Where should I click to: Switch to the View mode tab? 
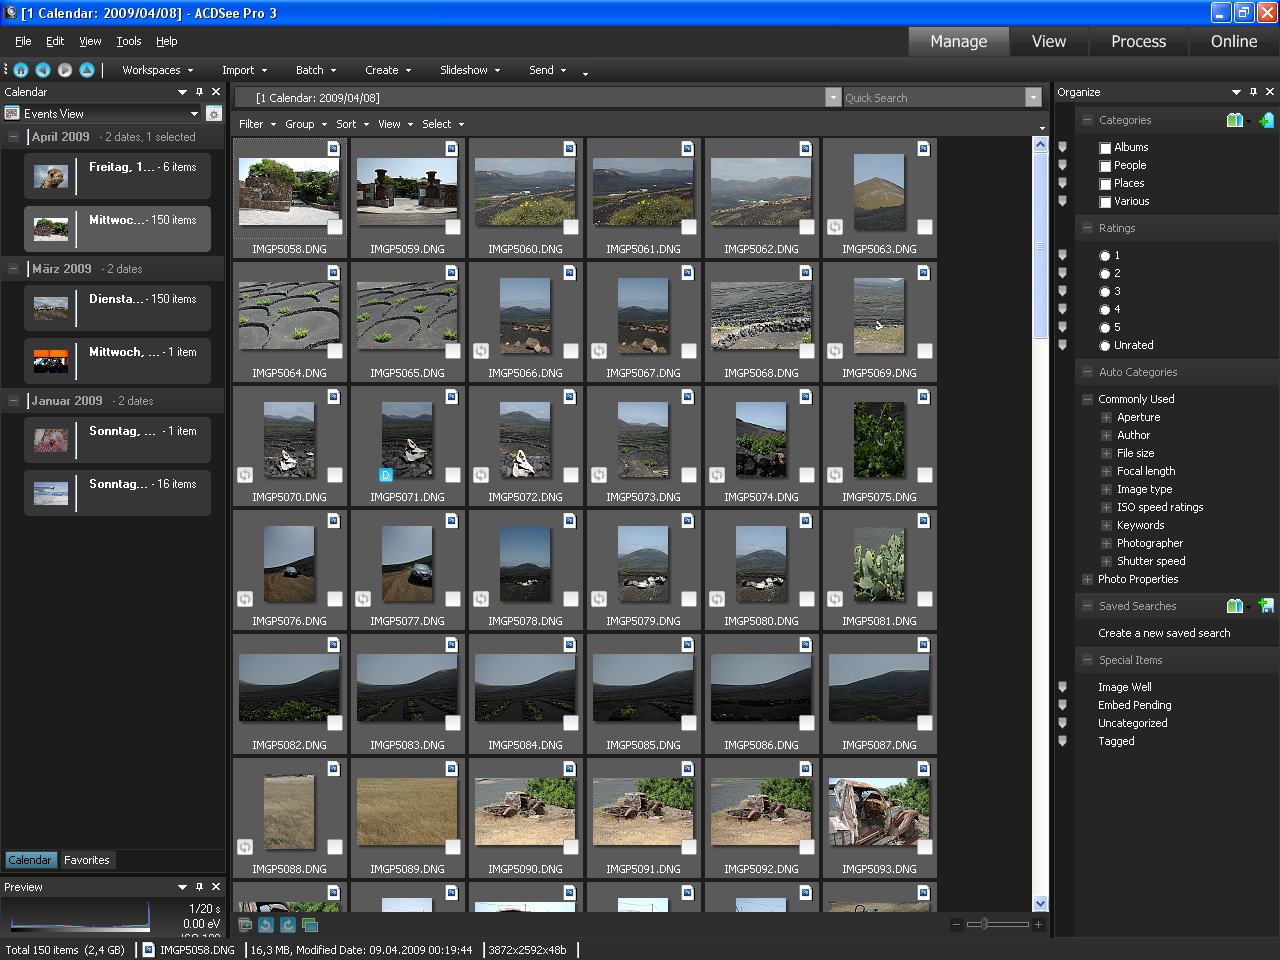1048,42
